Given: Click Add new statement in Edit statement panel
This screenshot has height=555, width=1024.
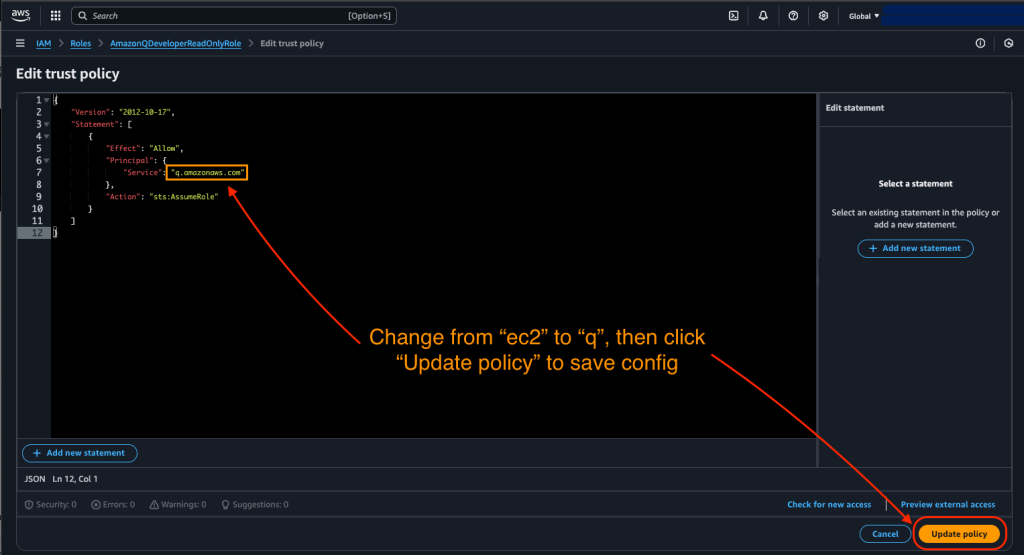Looking at the screenshot, I should [x=915, y=248].
